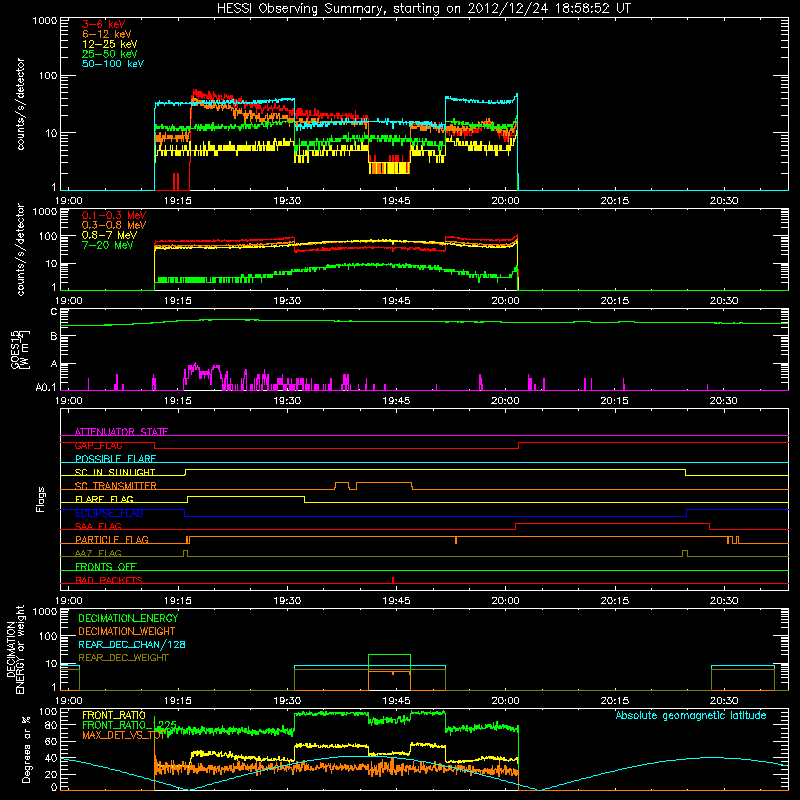This screenshot has width=800, height=800.
Task: Click the FRONTS_OFF flag label
Action: [x=106, y=567]
